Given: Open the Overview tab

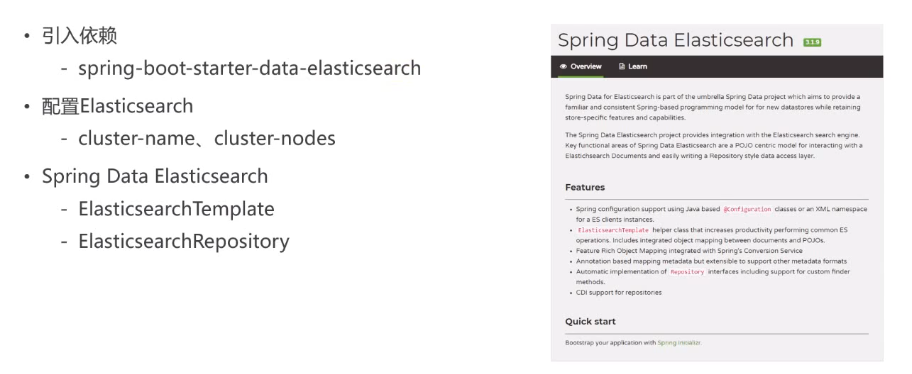Looking at the screenshot, I should (x=580, y=66).
